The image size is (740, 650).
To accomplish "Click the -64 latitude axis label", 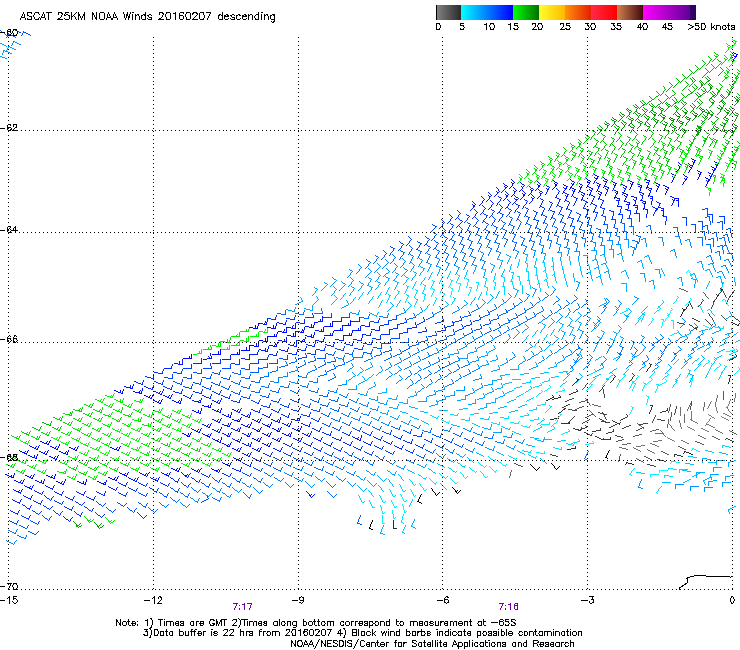I will pos(10,229).
